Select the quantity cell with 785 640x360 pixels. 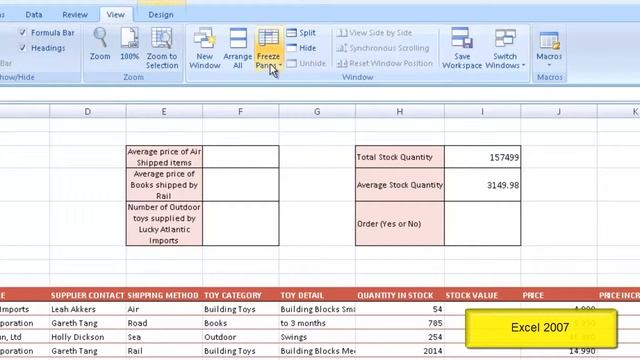[x=400, y=323]
